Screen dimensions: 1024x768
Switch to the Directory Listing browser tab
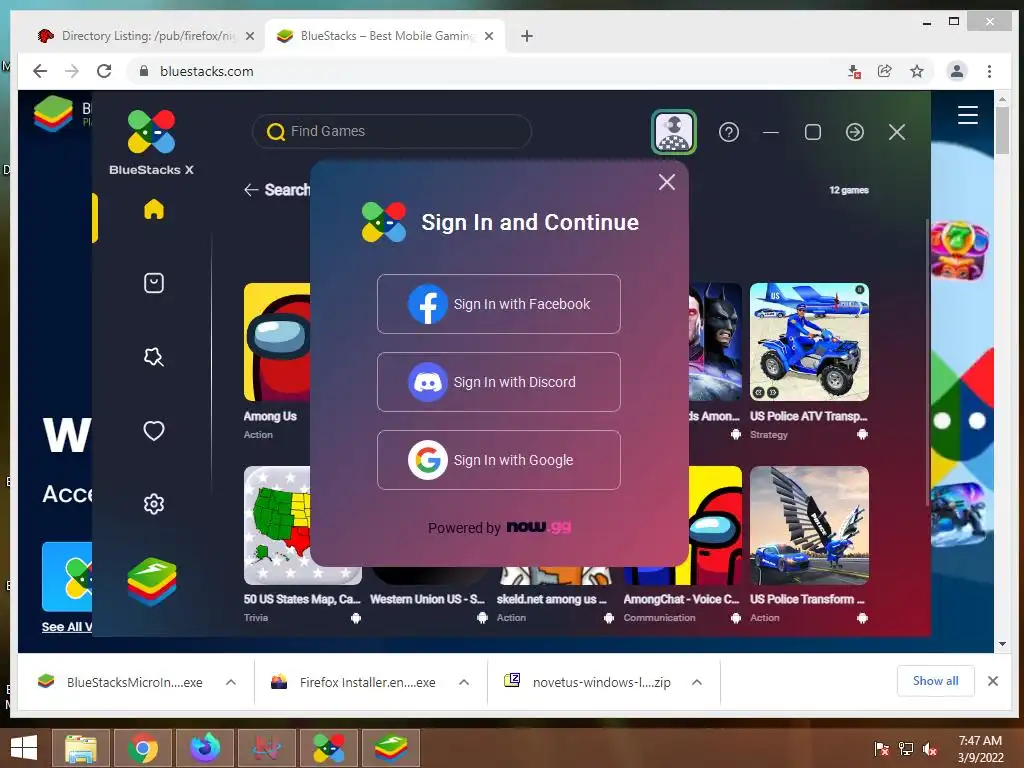pyautogui.click(x=148, y=36)
